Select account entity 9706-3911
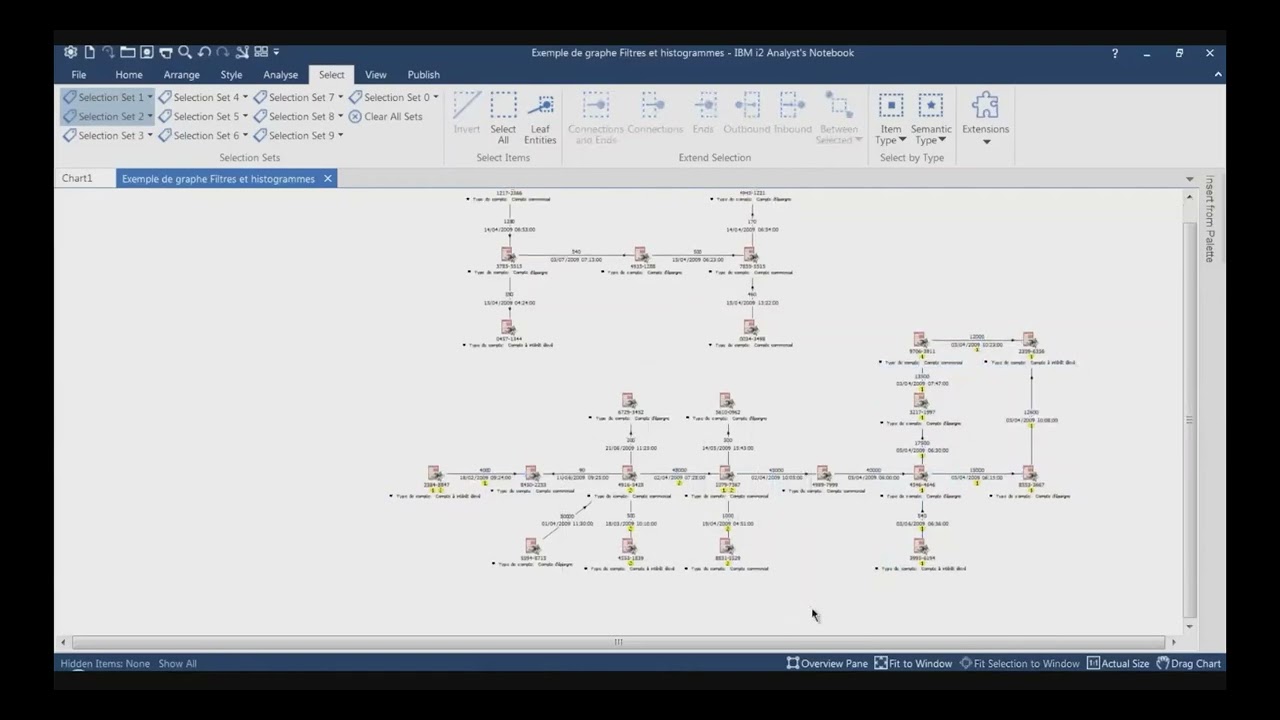 [x=920, y=341]
